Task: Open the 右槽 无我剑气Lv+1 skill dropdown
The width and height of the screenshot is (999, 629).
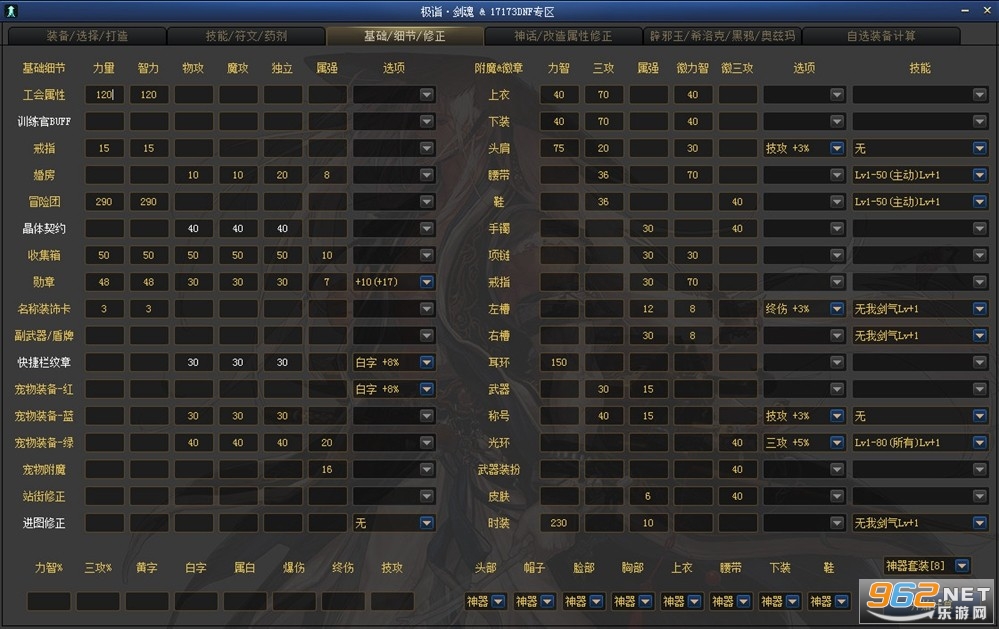Action: point(980,336)
